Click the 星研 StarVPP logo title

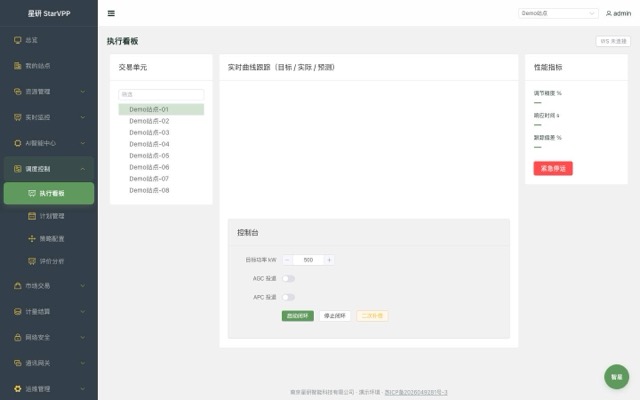(49, 13)
